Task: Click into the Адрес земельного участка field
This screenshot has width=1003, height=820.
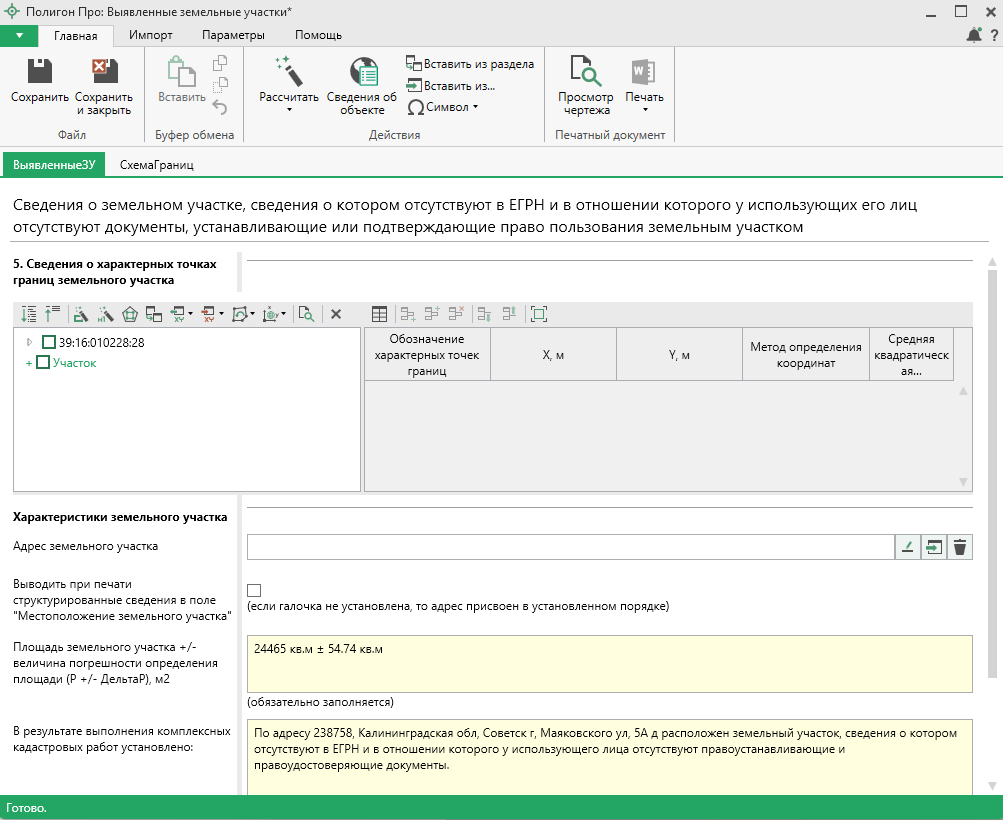Action: coord(570,547)
